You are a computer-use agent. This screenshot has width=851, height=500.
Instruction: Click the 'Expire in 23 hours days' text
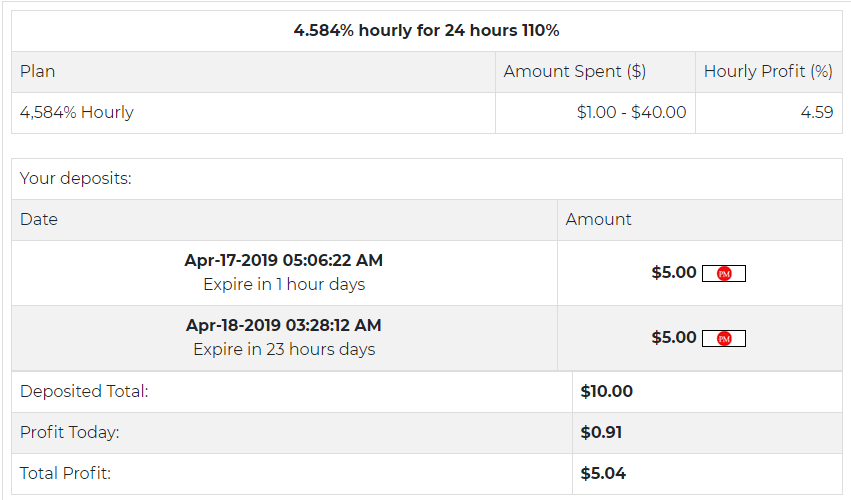point(284,350)
